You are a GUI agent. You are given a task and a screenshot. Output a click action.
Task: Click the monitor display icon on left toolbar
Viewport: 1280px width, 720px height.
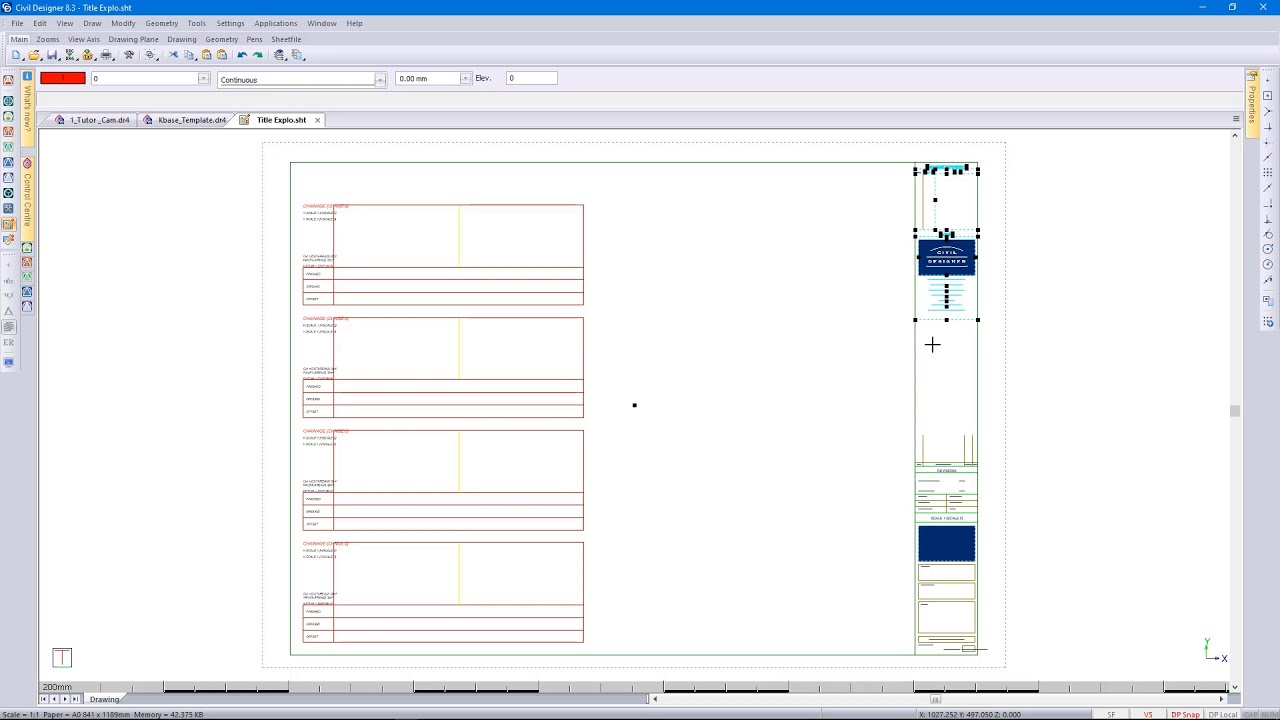coord(9,362)
